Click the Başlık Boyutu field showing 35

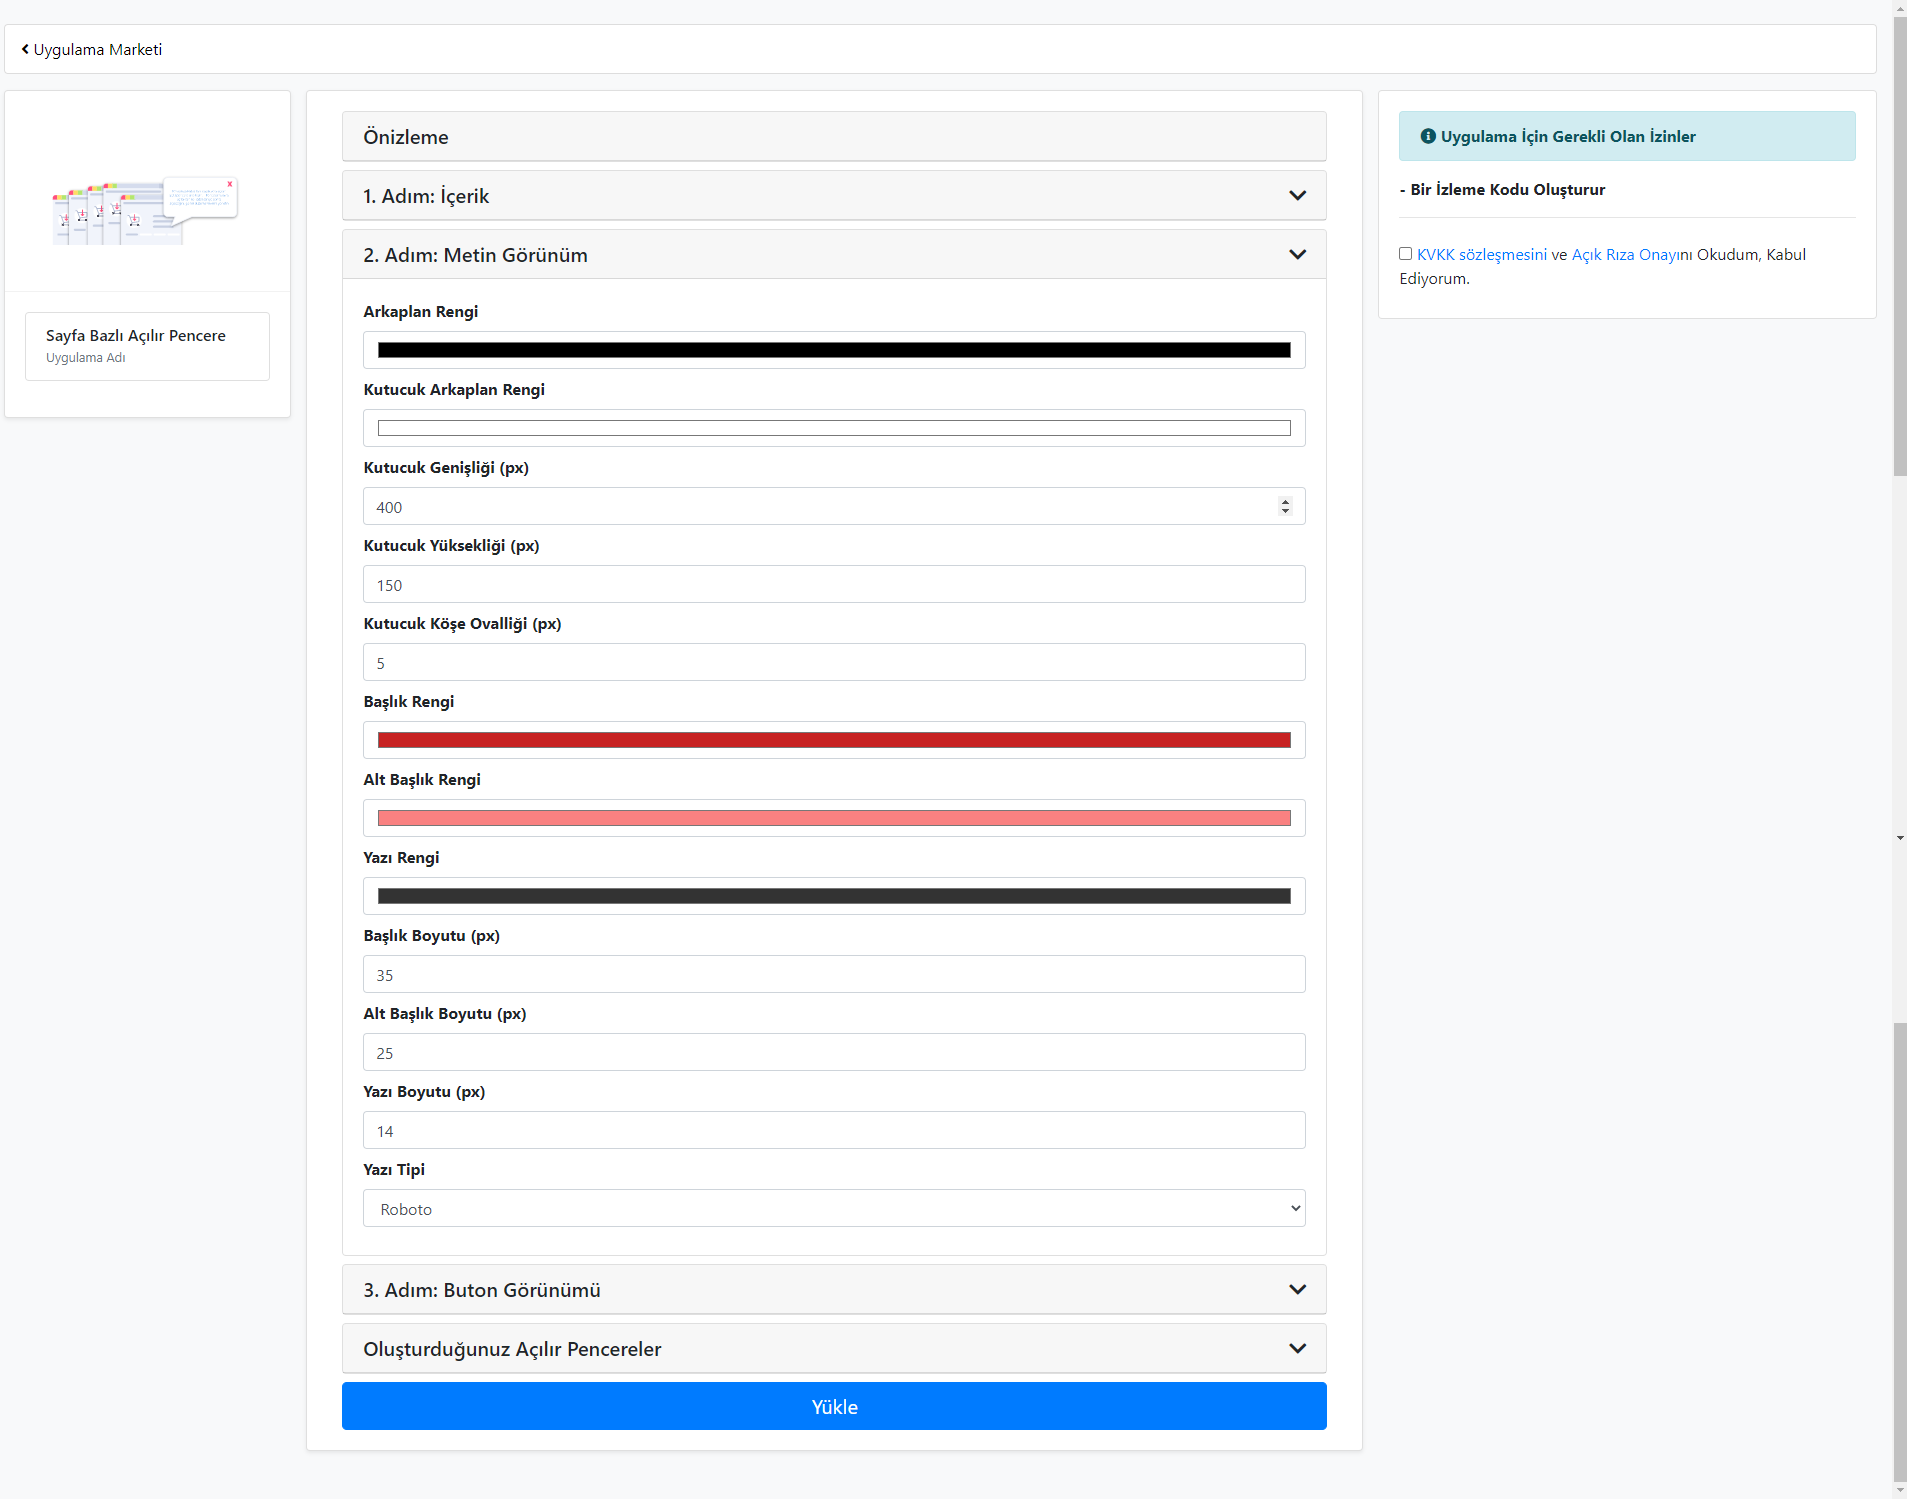(834, 974)
